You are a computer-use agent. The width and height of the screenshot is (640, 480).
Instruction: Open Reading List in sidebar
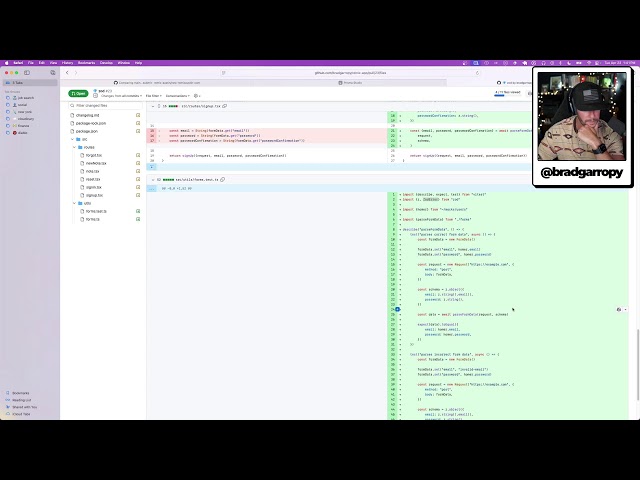point(21,400)
